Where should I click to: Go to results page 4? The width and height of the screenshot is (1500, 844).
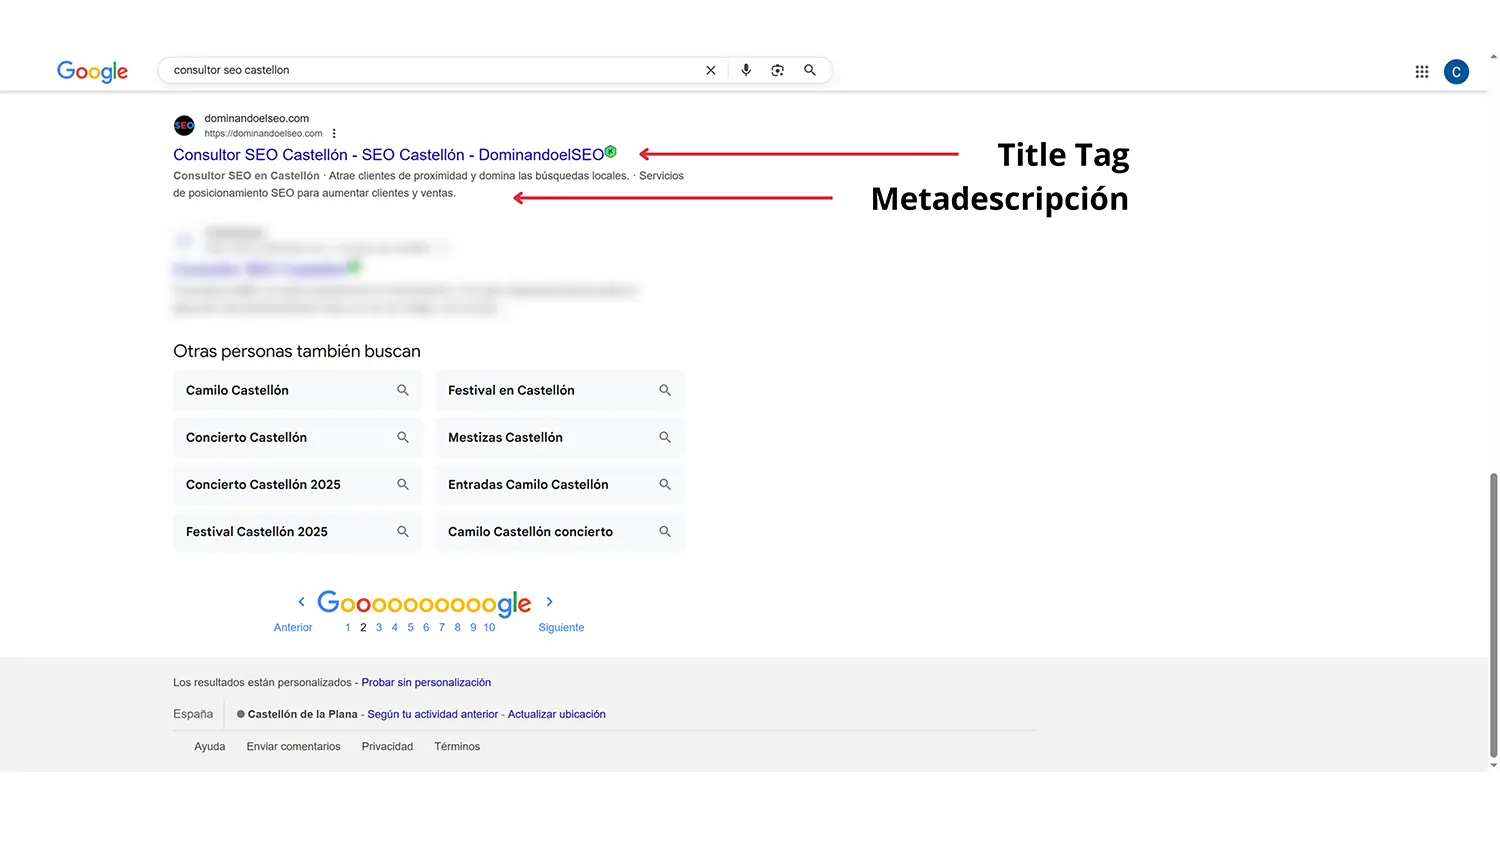394,627
